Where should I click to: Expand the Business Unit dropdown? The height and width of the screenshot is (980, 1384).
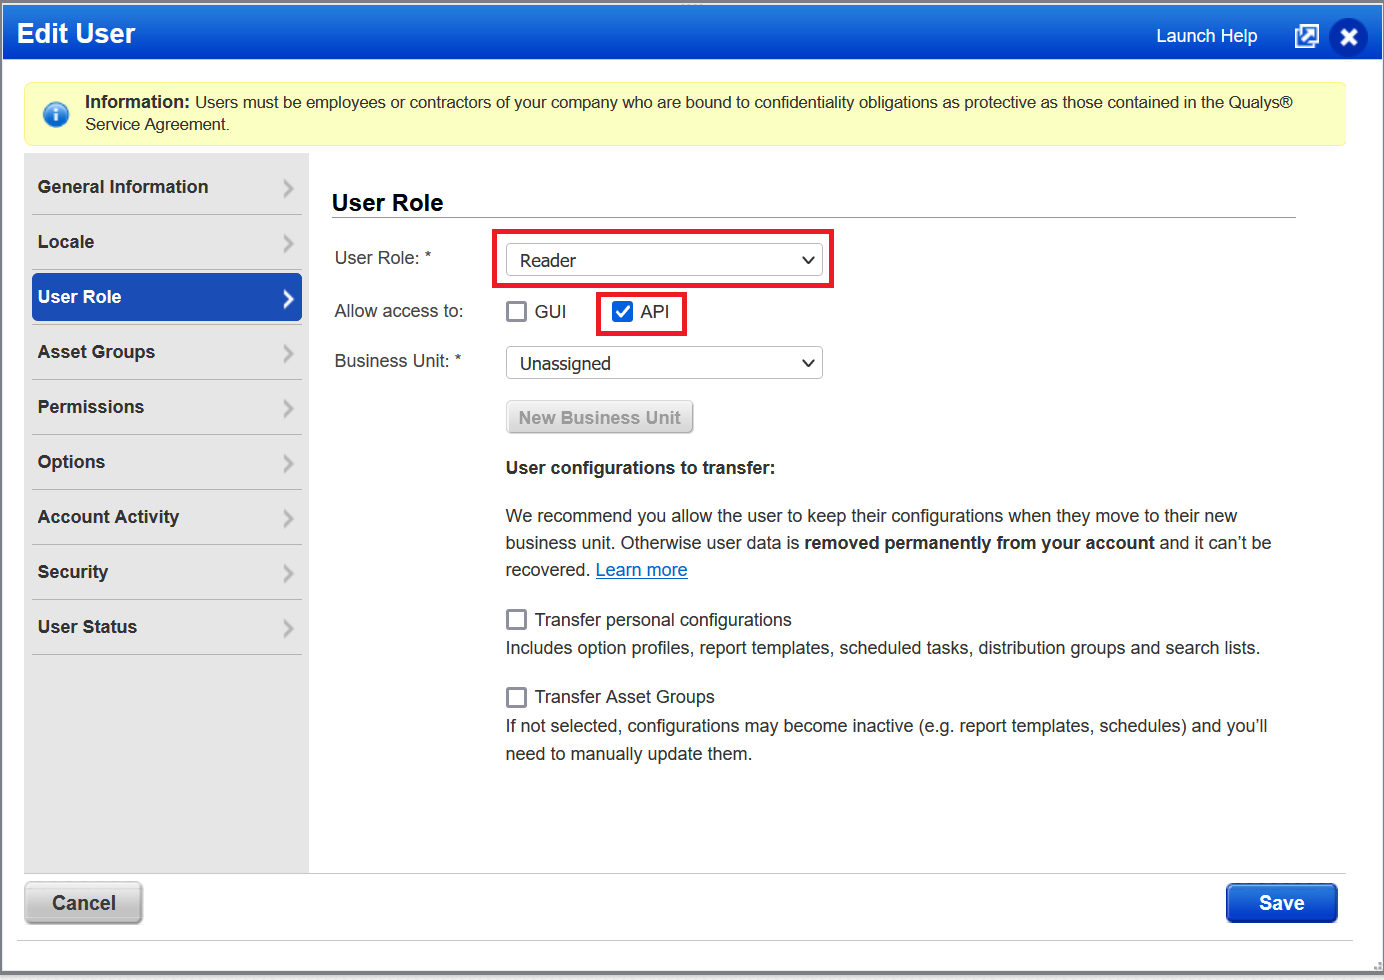664,363
